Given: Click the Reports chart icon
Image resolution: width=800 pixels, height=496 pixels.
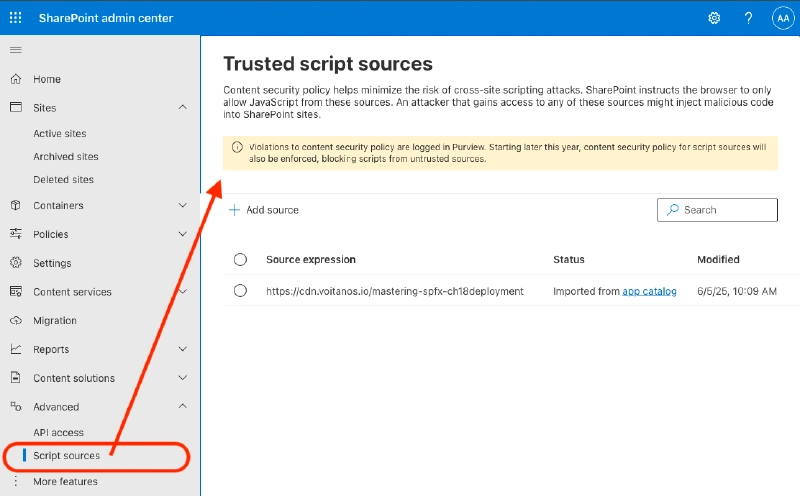Looking at the screenshot, I should 16,349.
